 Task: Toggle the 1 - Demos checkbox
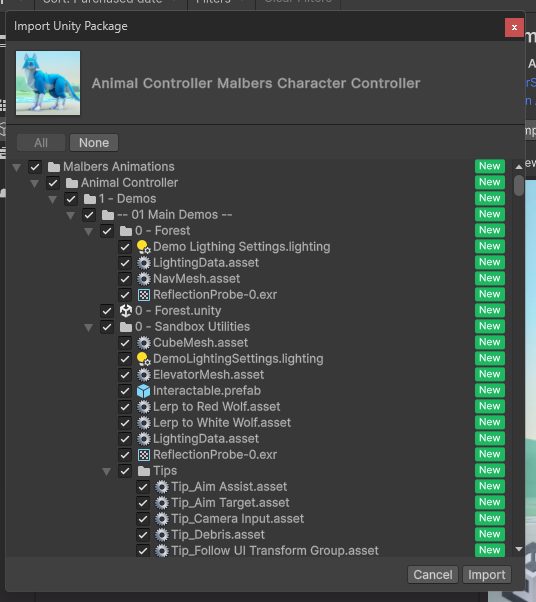71,199
